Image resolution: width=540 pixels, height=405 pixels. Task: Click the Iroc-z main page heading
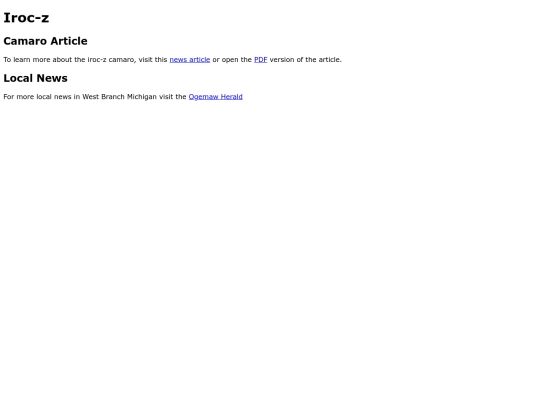coord(26,18)
